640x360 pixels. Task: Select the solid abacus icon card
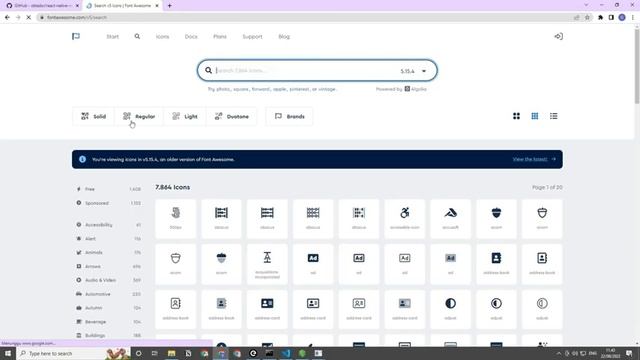221,219
